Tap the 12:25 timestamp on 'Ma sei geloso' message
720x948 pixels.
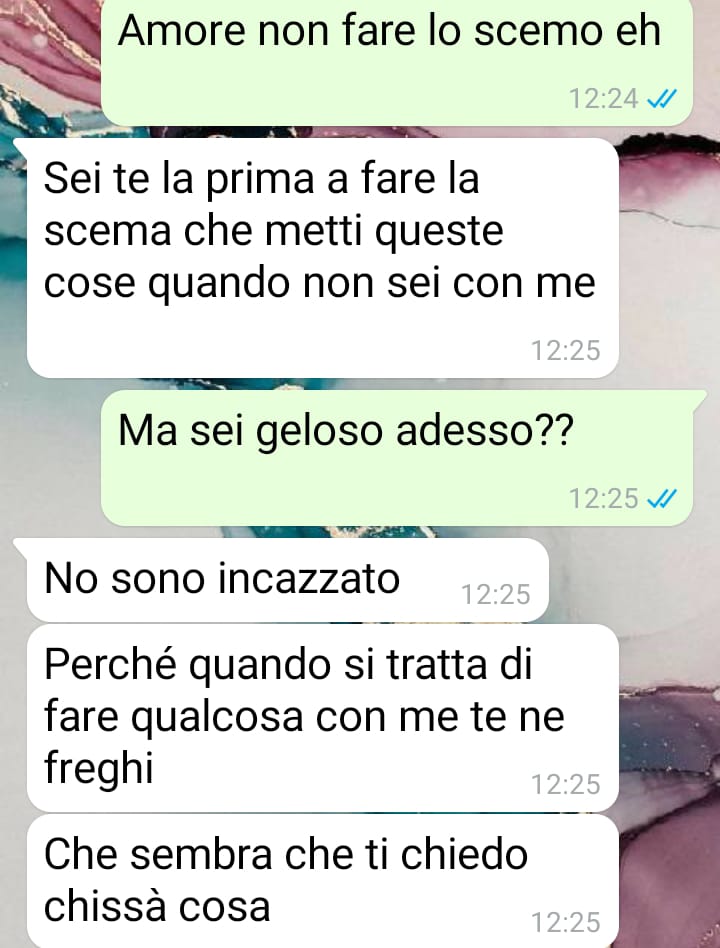[x=603, y=499]
